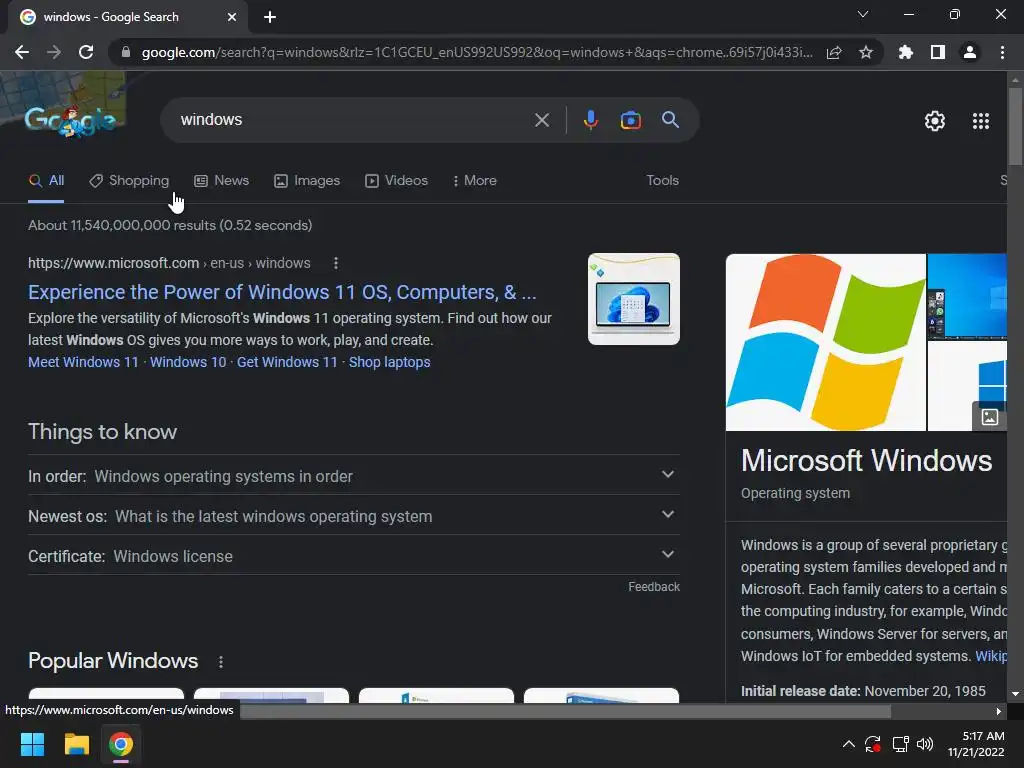Click the browser forward arrow

coord(54,52)
